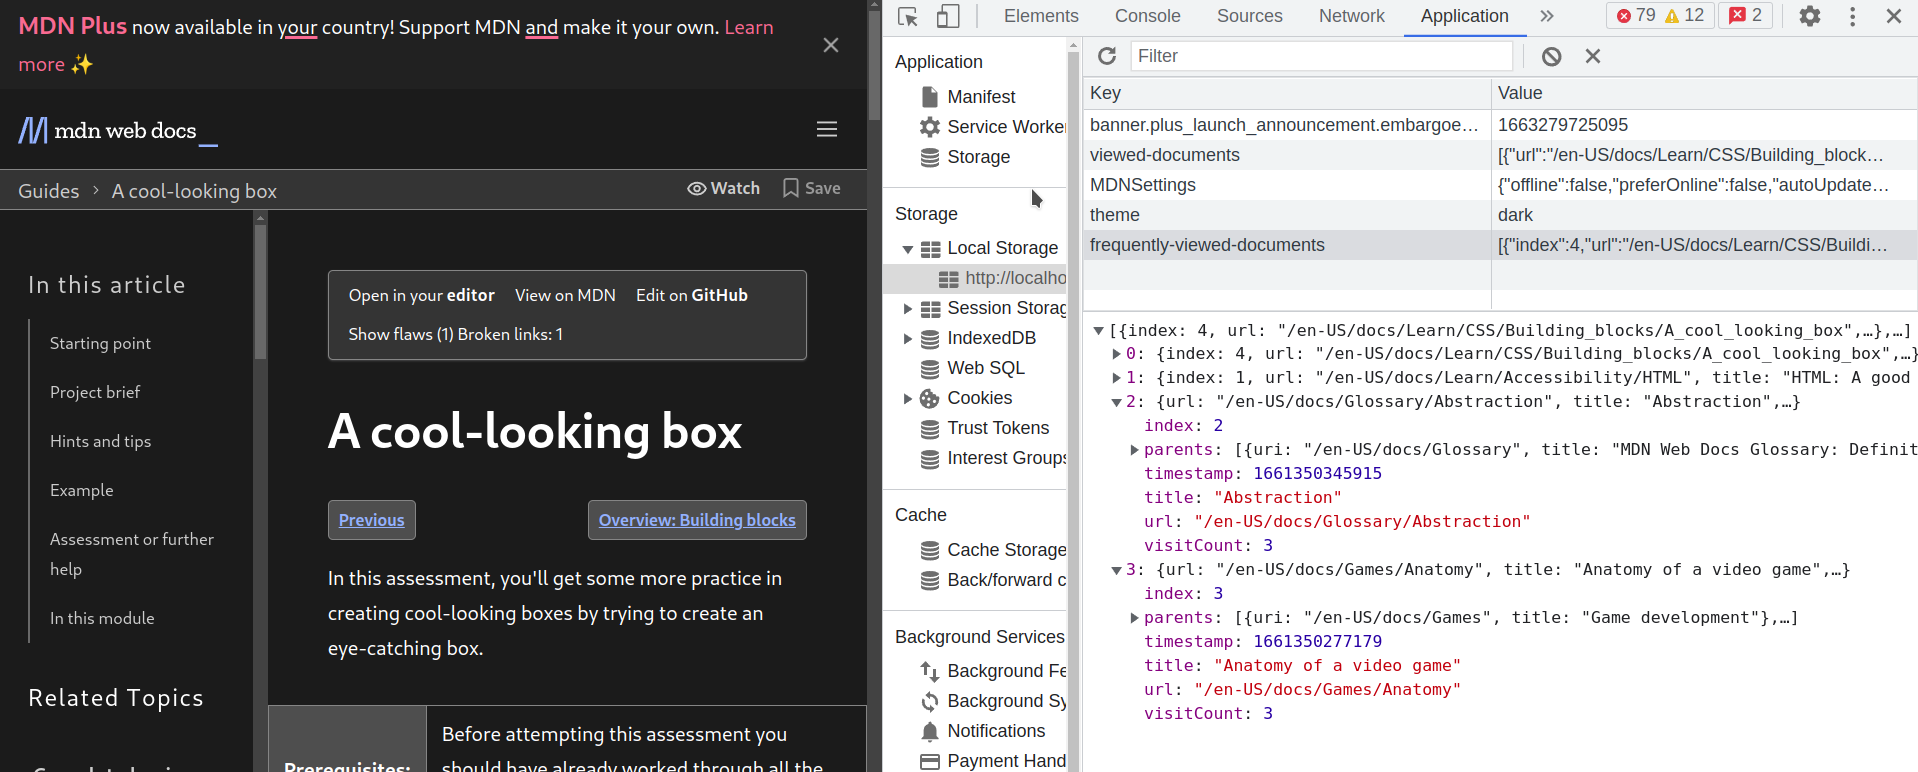Select the Application tab

(1465, 16)
